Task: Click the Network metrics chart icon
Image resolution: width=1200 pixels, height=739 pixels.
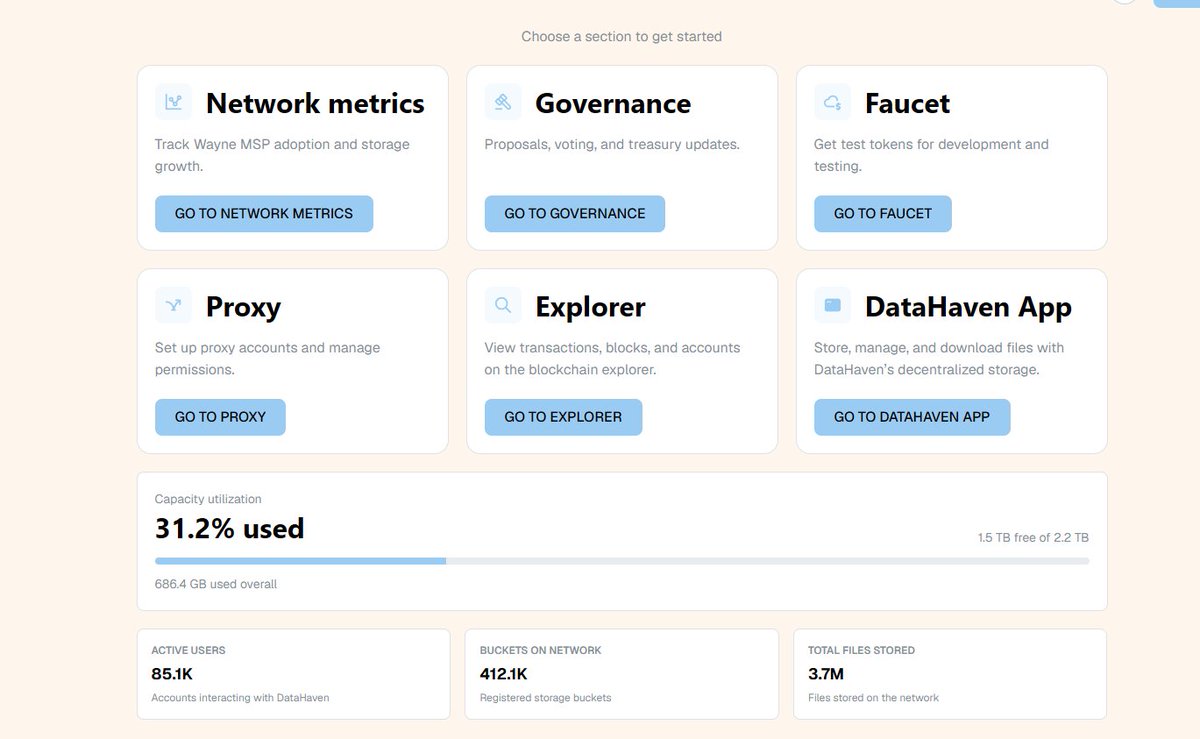Action: click(x=173, y=102)
